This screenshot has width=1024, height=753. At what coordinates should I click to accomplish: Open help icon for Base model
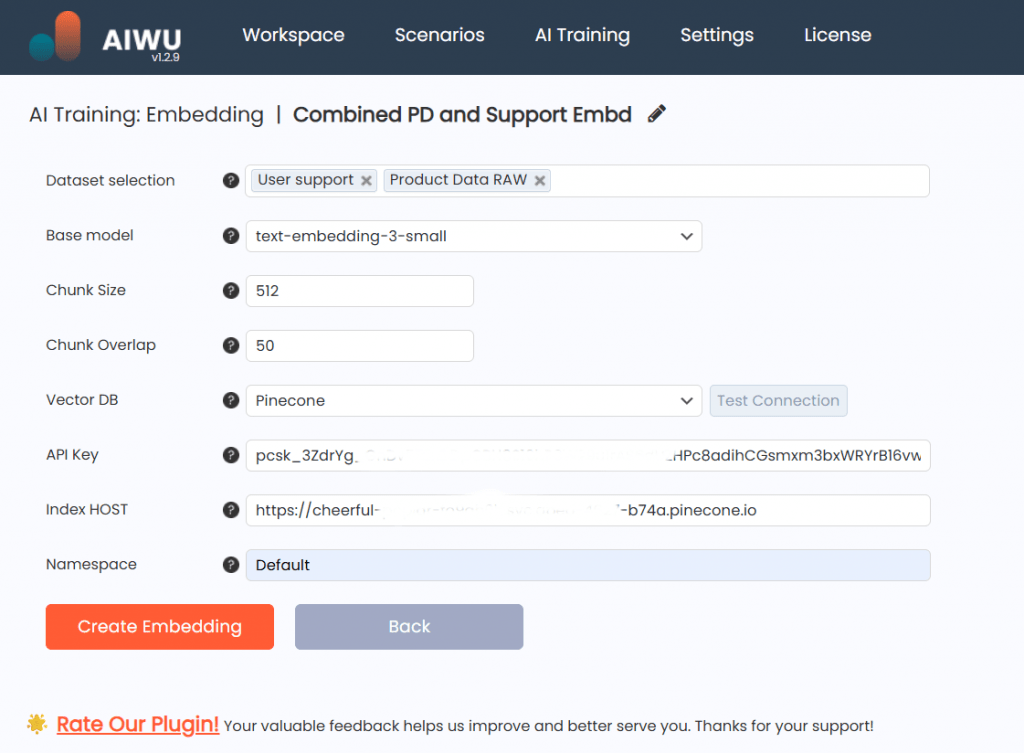[x=231, y=236]
